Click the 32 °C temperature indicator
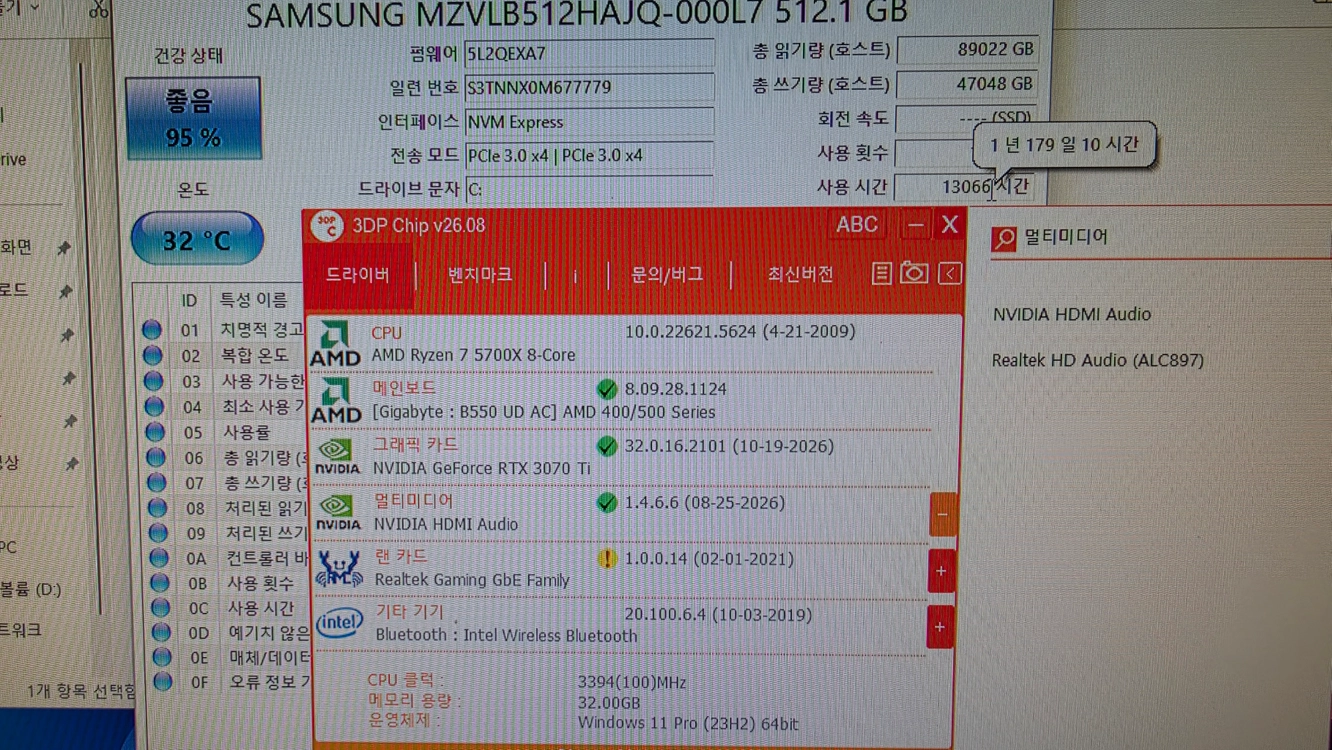This screenshot has height=750, width=1332. tap(197, 240)
